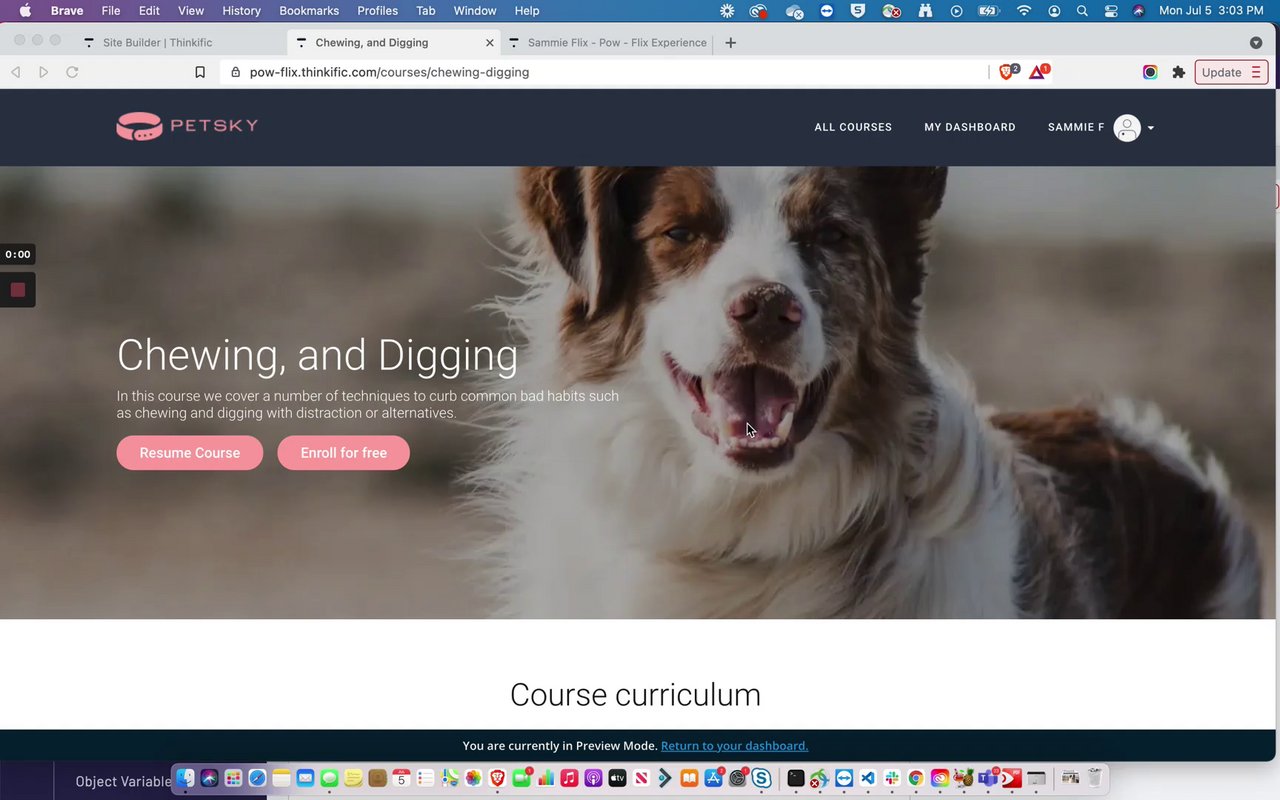Click the Enroll for free button

pos(343,453)
